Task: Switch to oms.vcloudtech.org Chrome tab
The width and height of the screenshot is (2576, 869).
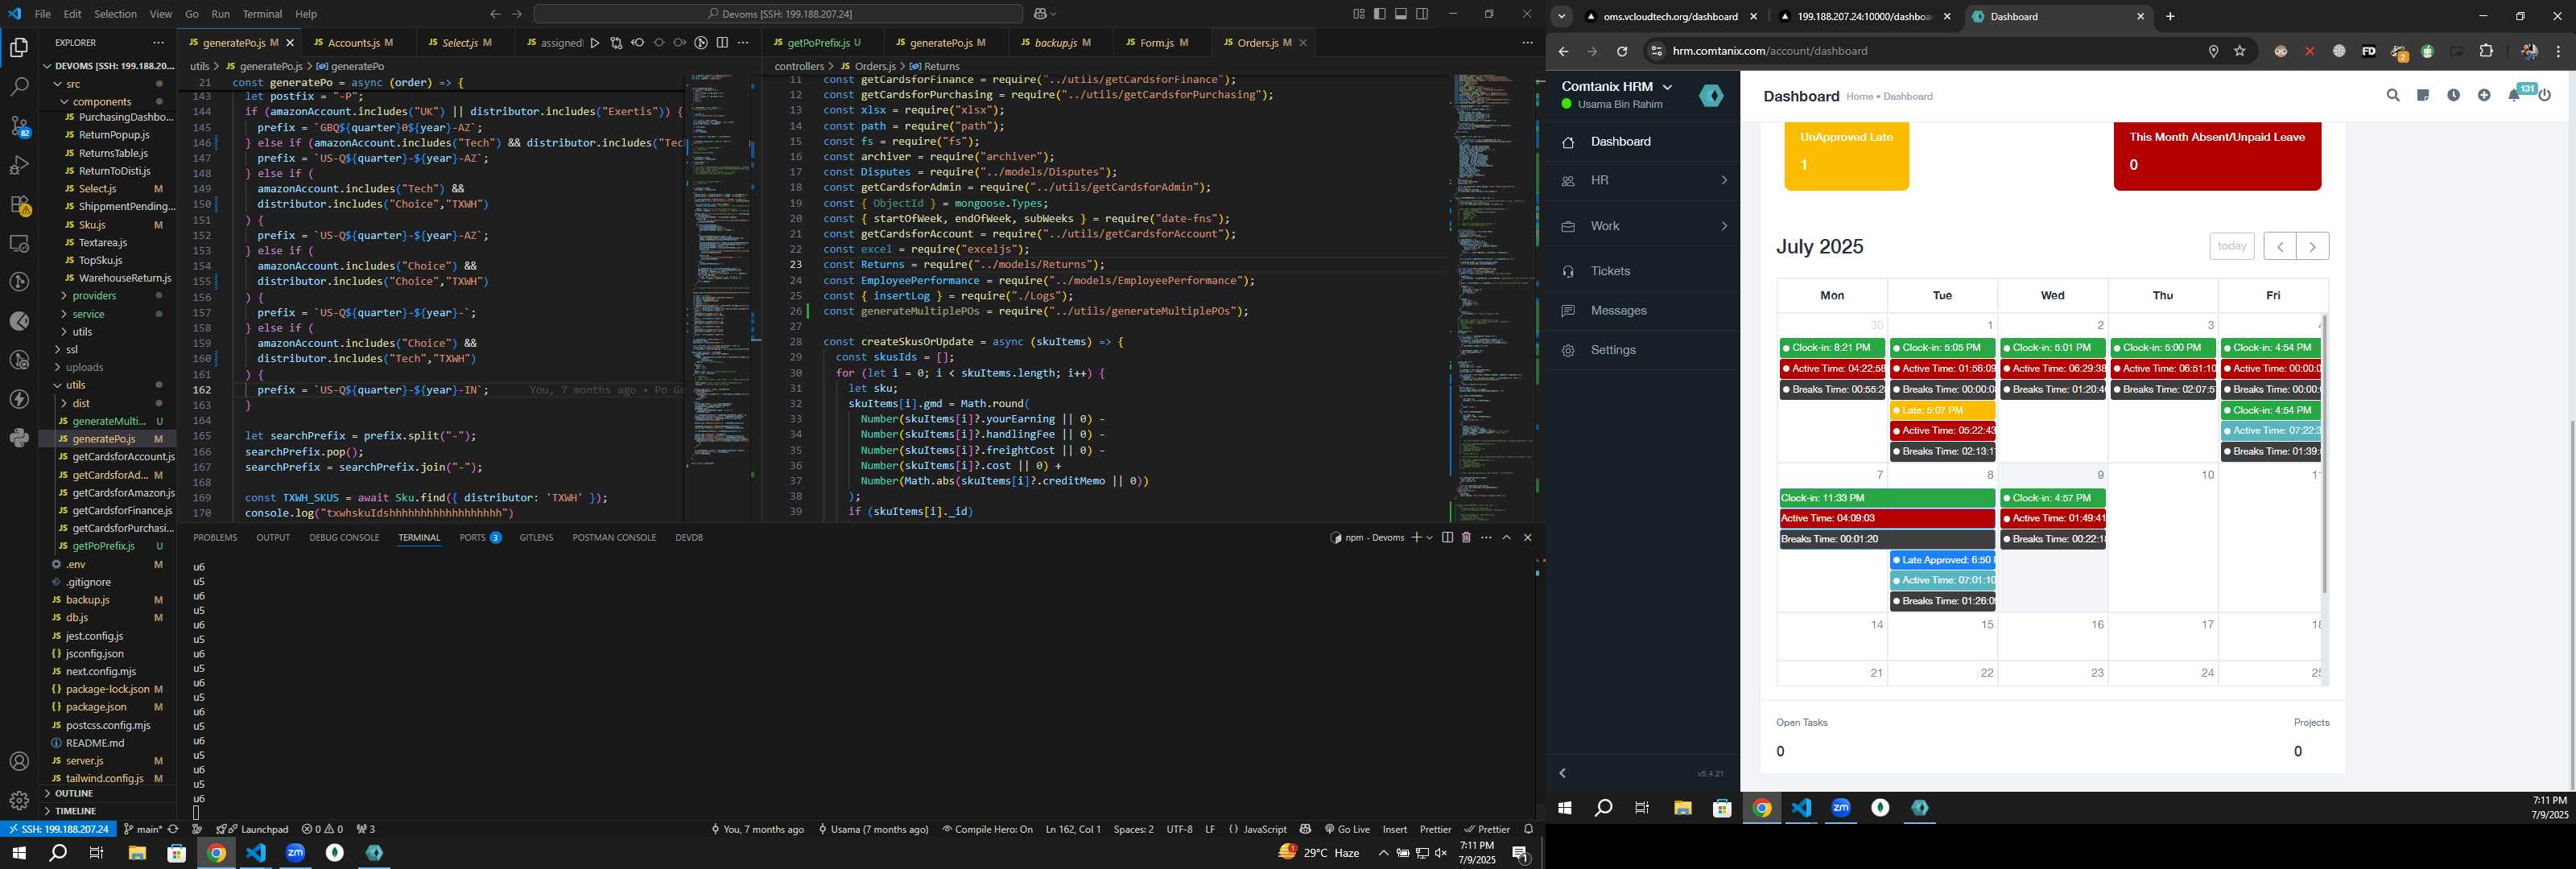Action: click(1670, 17)
